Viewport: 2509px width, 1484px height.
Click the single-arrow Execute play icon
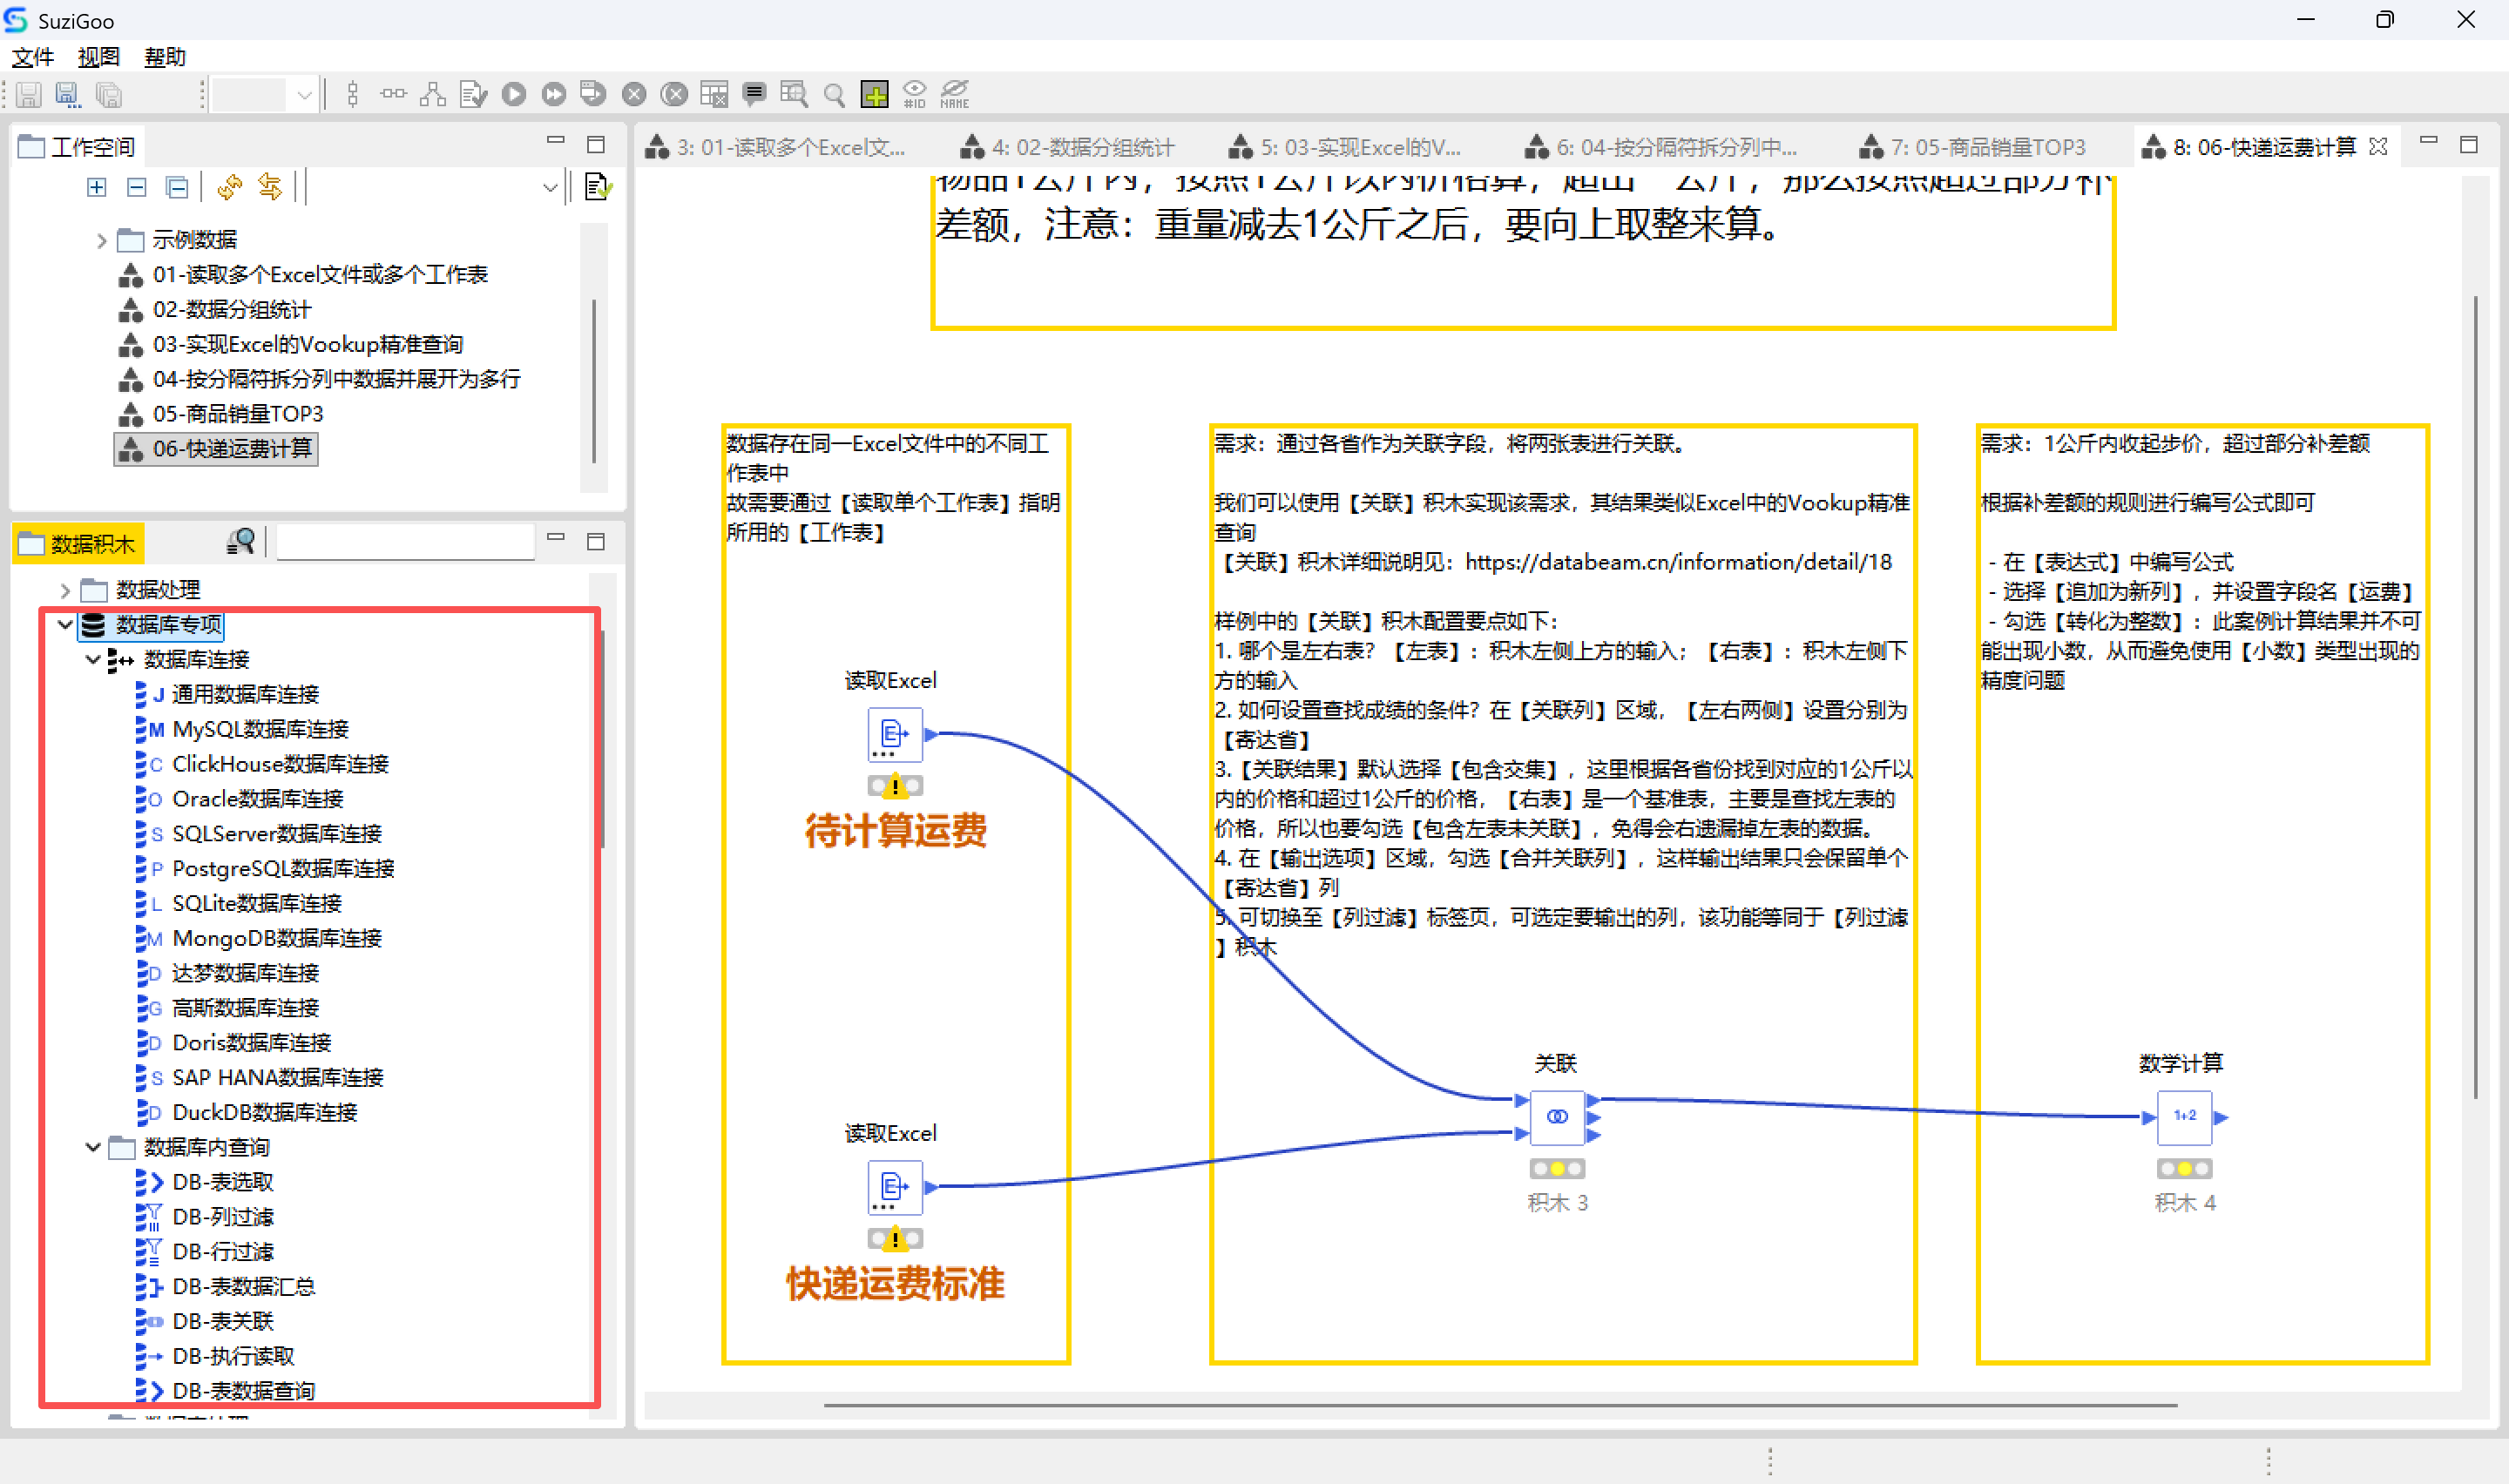click(x=514, y=95)
